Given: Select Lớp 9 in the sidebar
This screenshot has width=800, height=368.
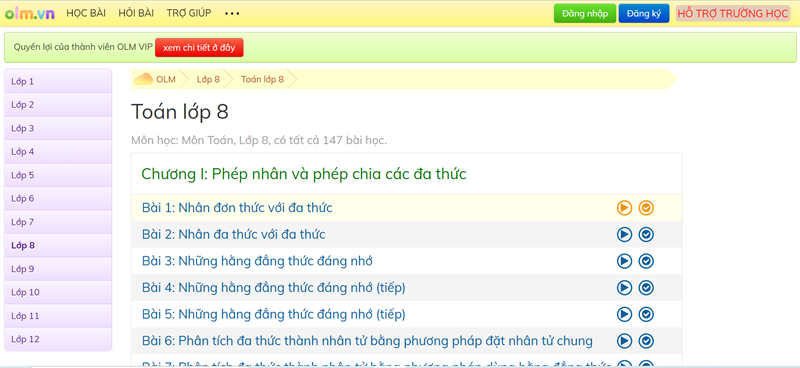Looking at the screenshot, I should click(x=58, y=269).
